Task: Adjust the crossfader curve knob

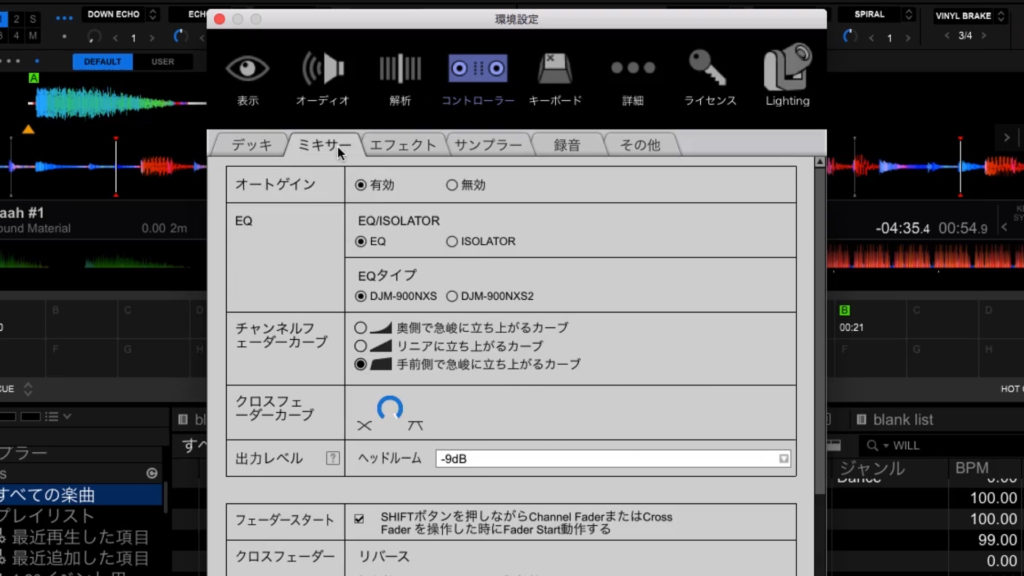Action: click(389, 408)
